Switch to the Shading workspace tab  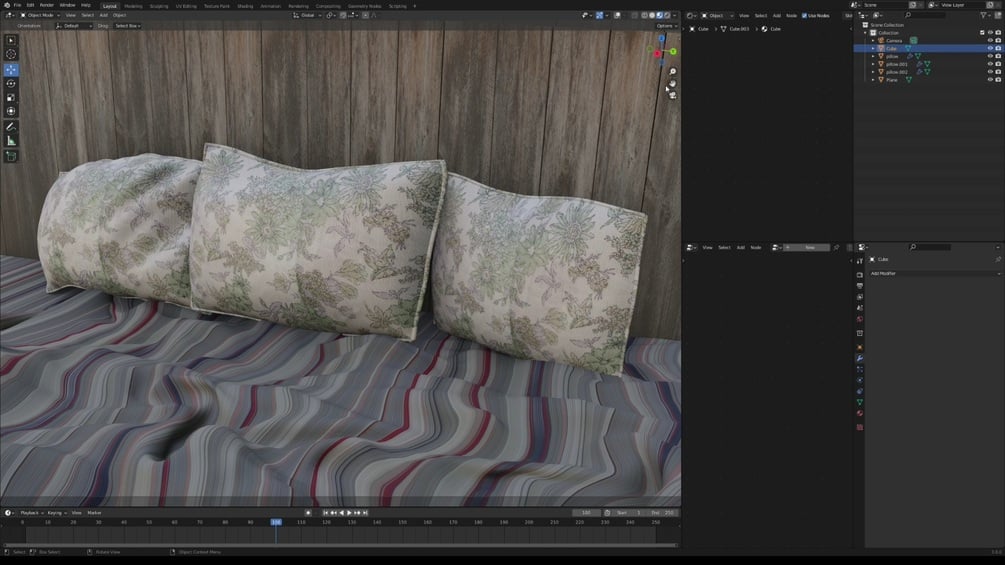(245, 6)
